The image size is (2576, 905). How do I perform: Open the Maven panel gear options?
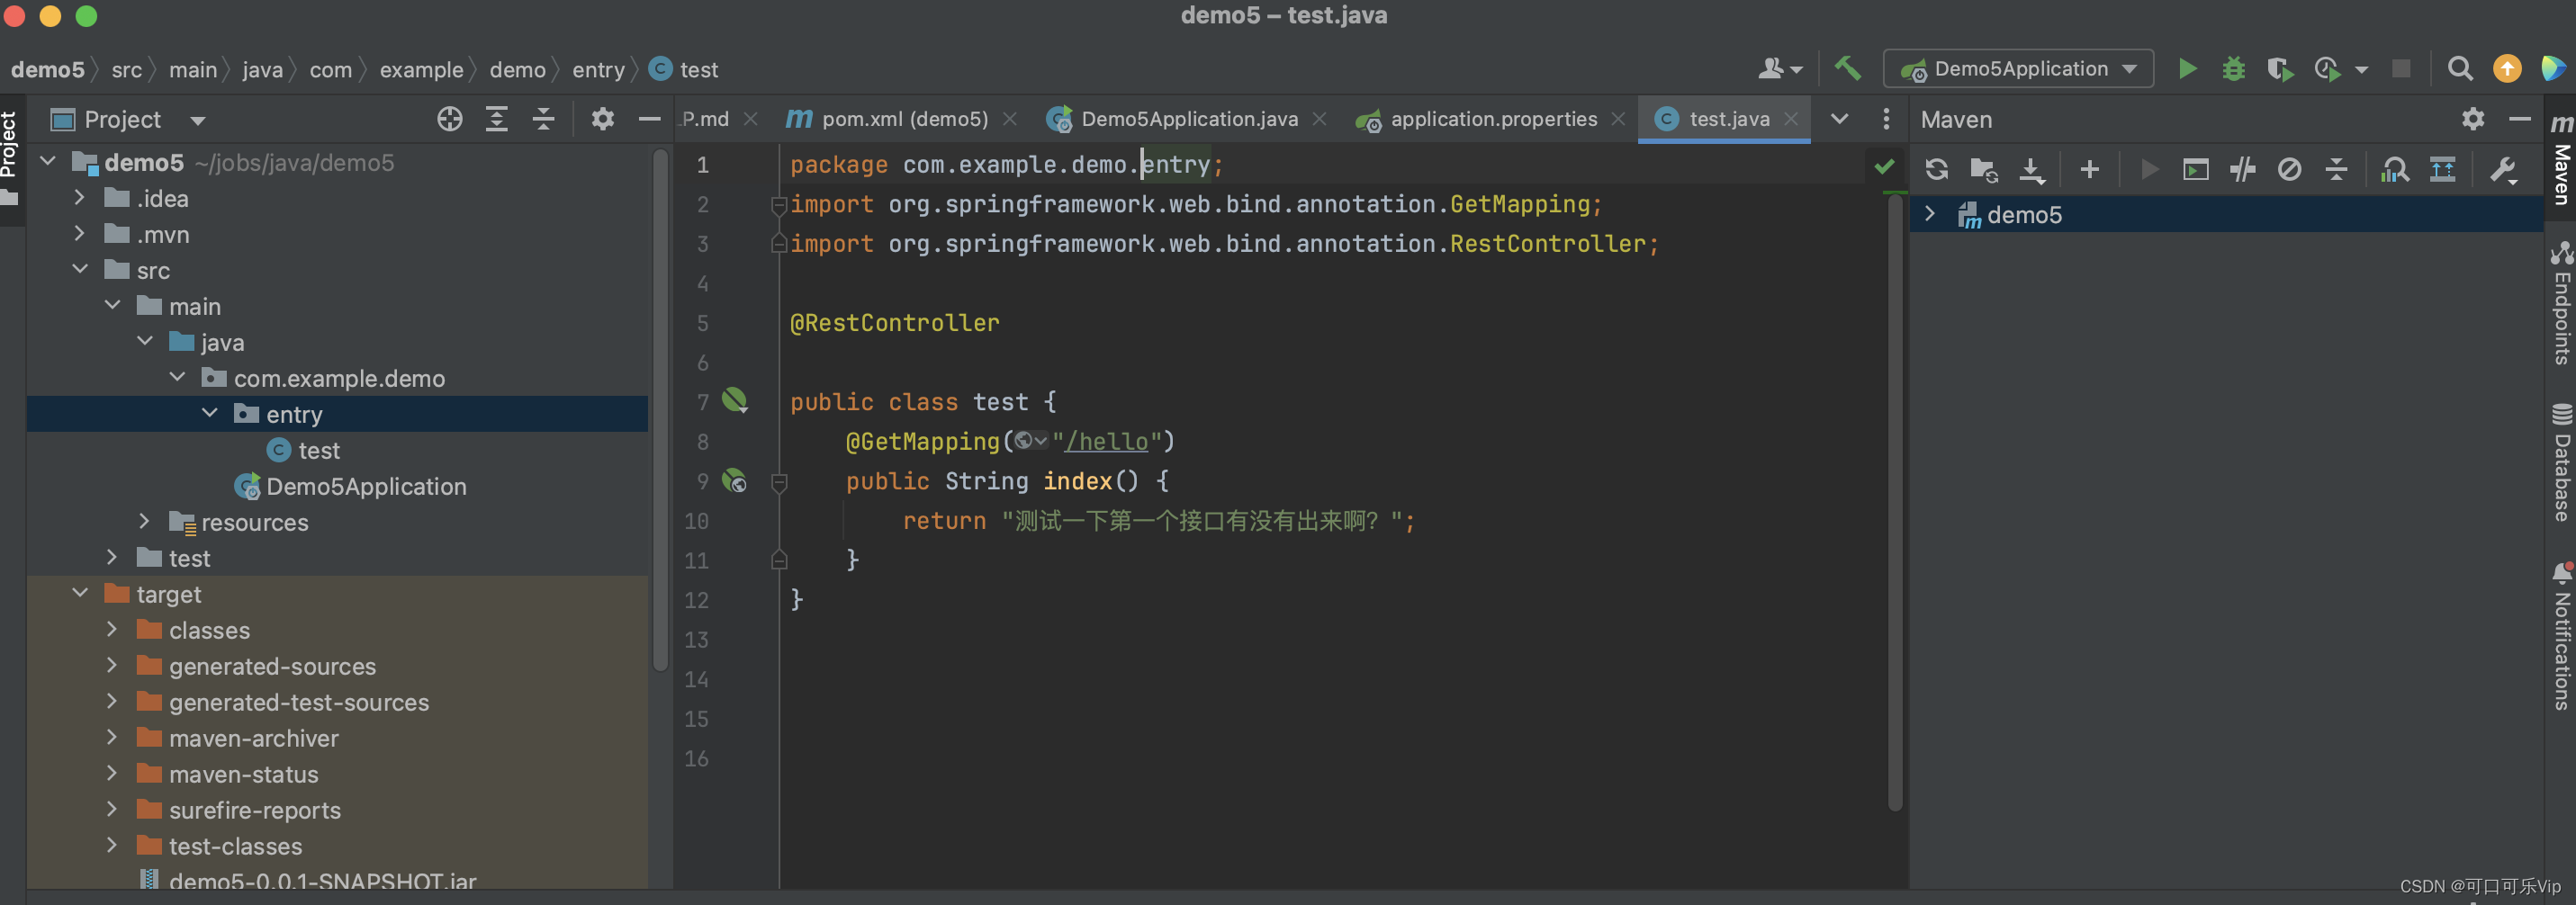[x=2473, y=119]
